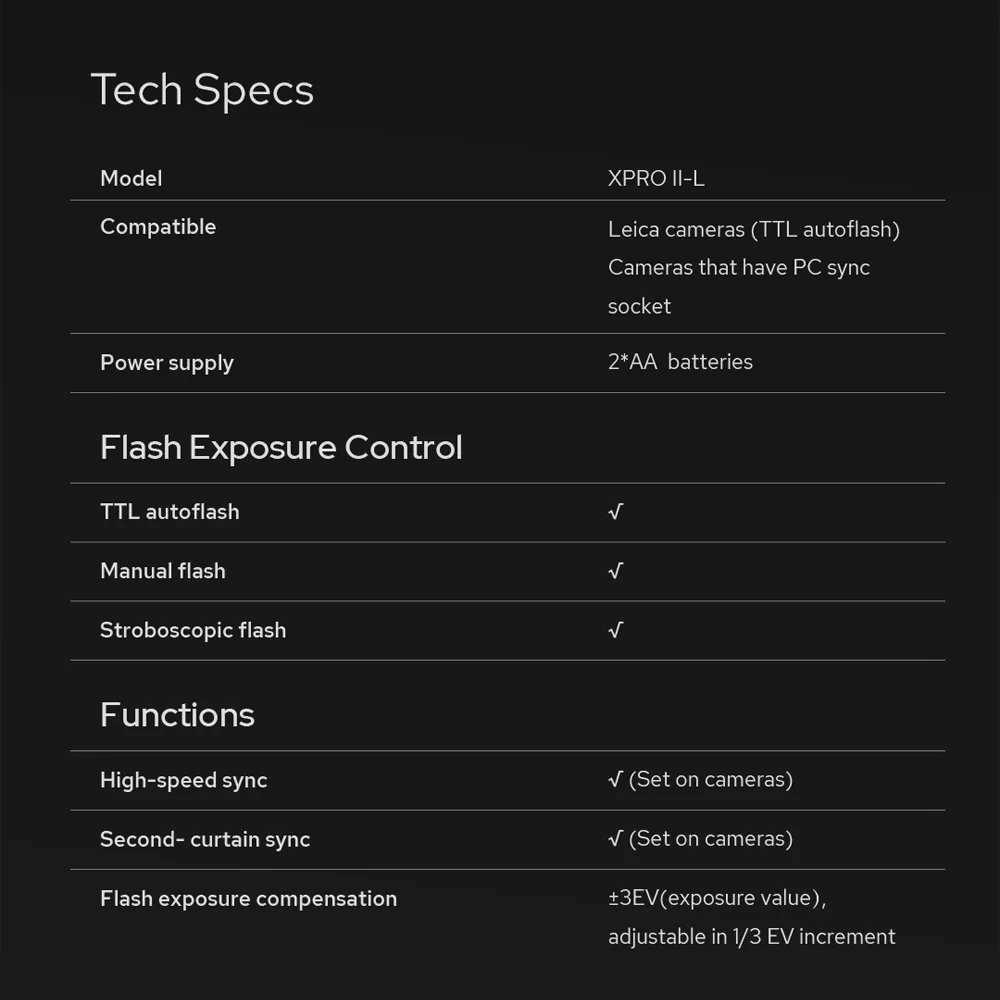
Task: Click the Manual flash checkmark
Action: pyautogui.click(x=615, y=571)
